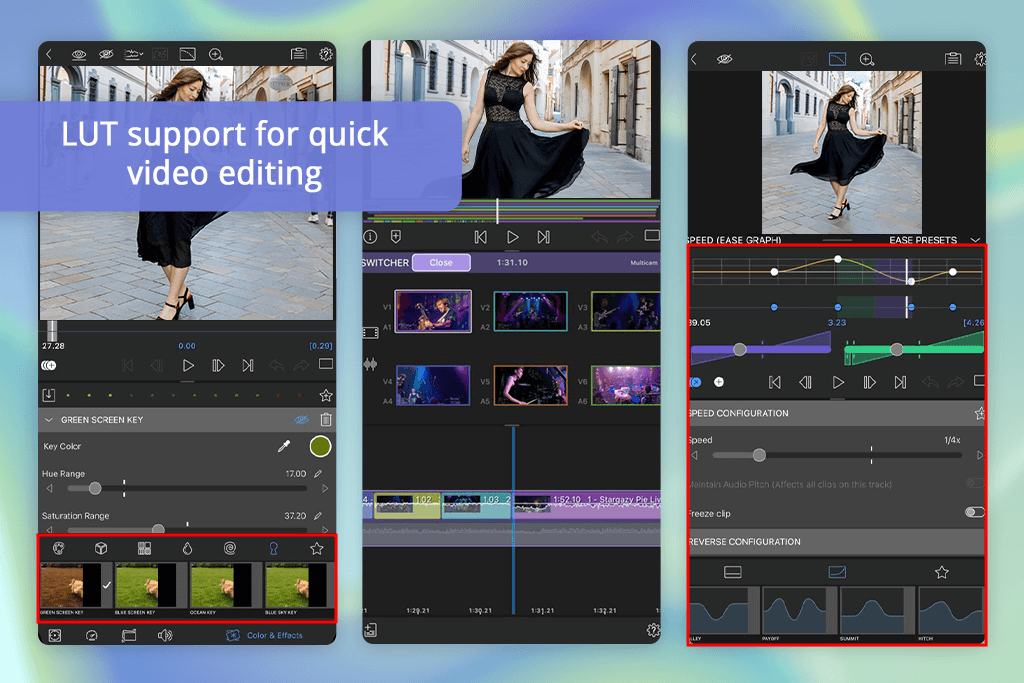Open the Frame & Fit icon in bottom toolbar

pyautogui.click(x=55, y=635)
